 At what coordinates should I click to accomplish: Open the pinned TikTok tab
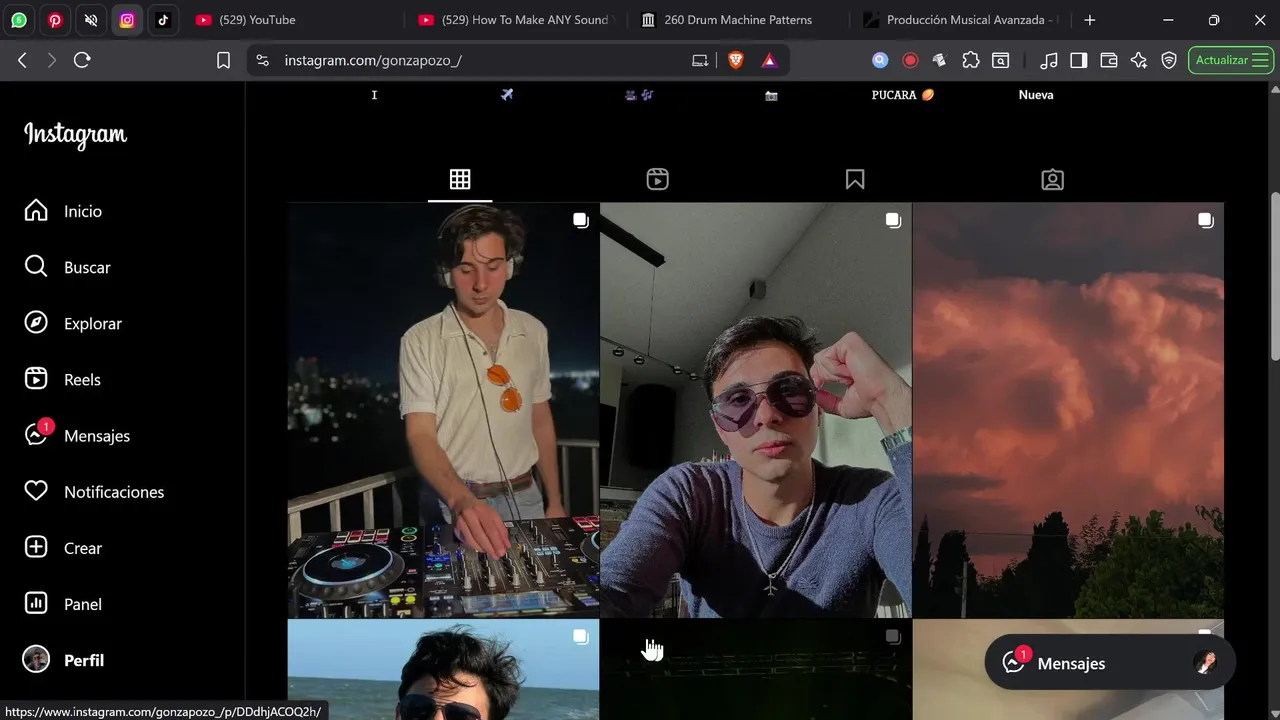pos(163,20)
